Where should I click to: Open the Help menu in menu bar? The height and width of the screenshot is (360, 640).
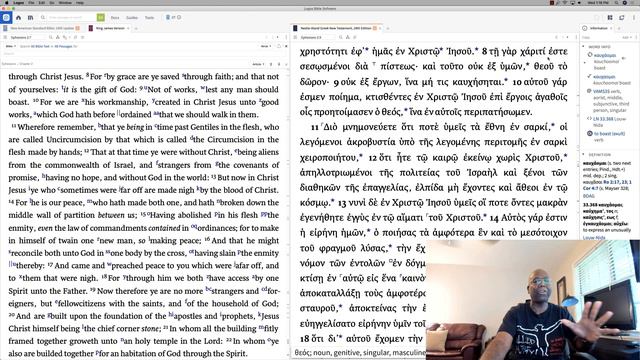tap(80, 2)
